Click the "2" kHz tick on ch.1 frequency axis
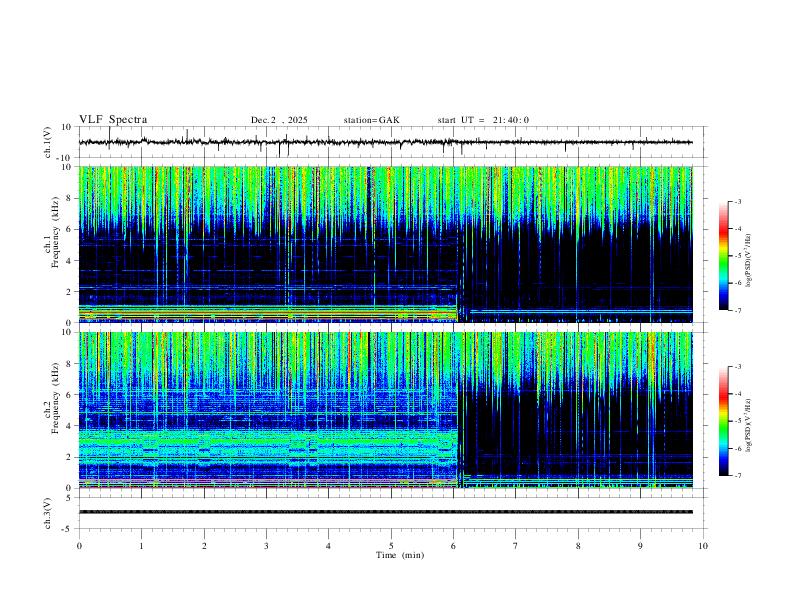Viewport: 792px width, 612px height. (x=70, y=291)
